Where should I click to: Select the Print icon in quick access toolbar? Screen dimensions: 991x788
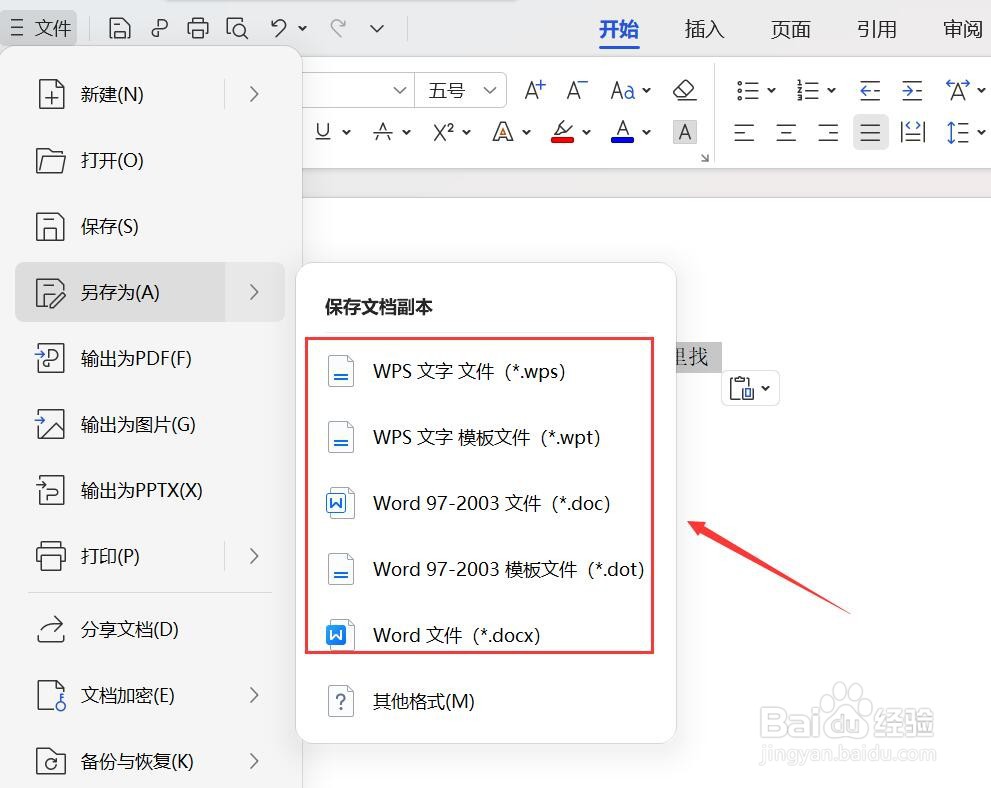[197, 27]
